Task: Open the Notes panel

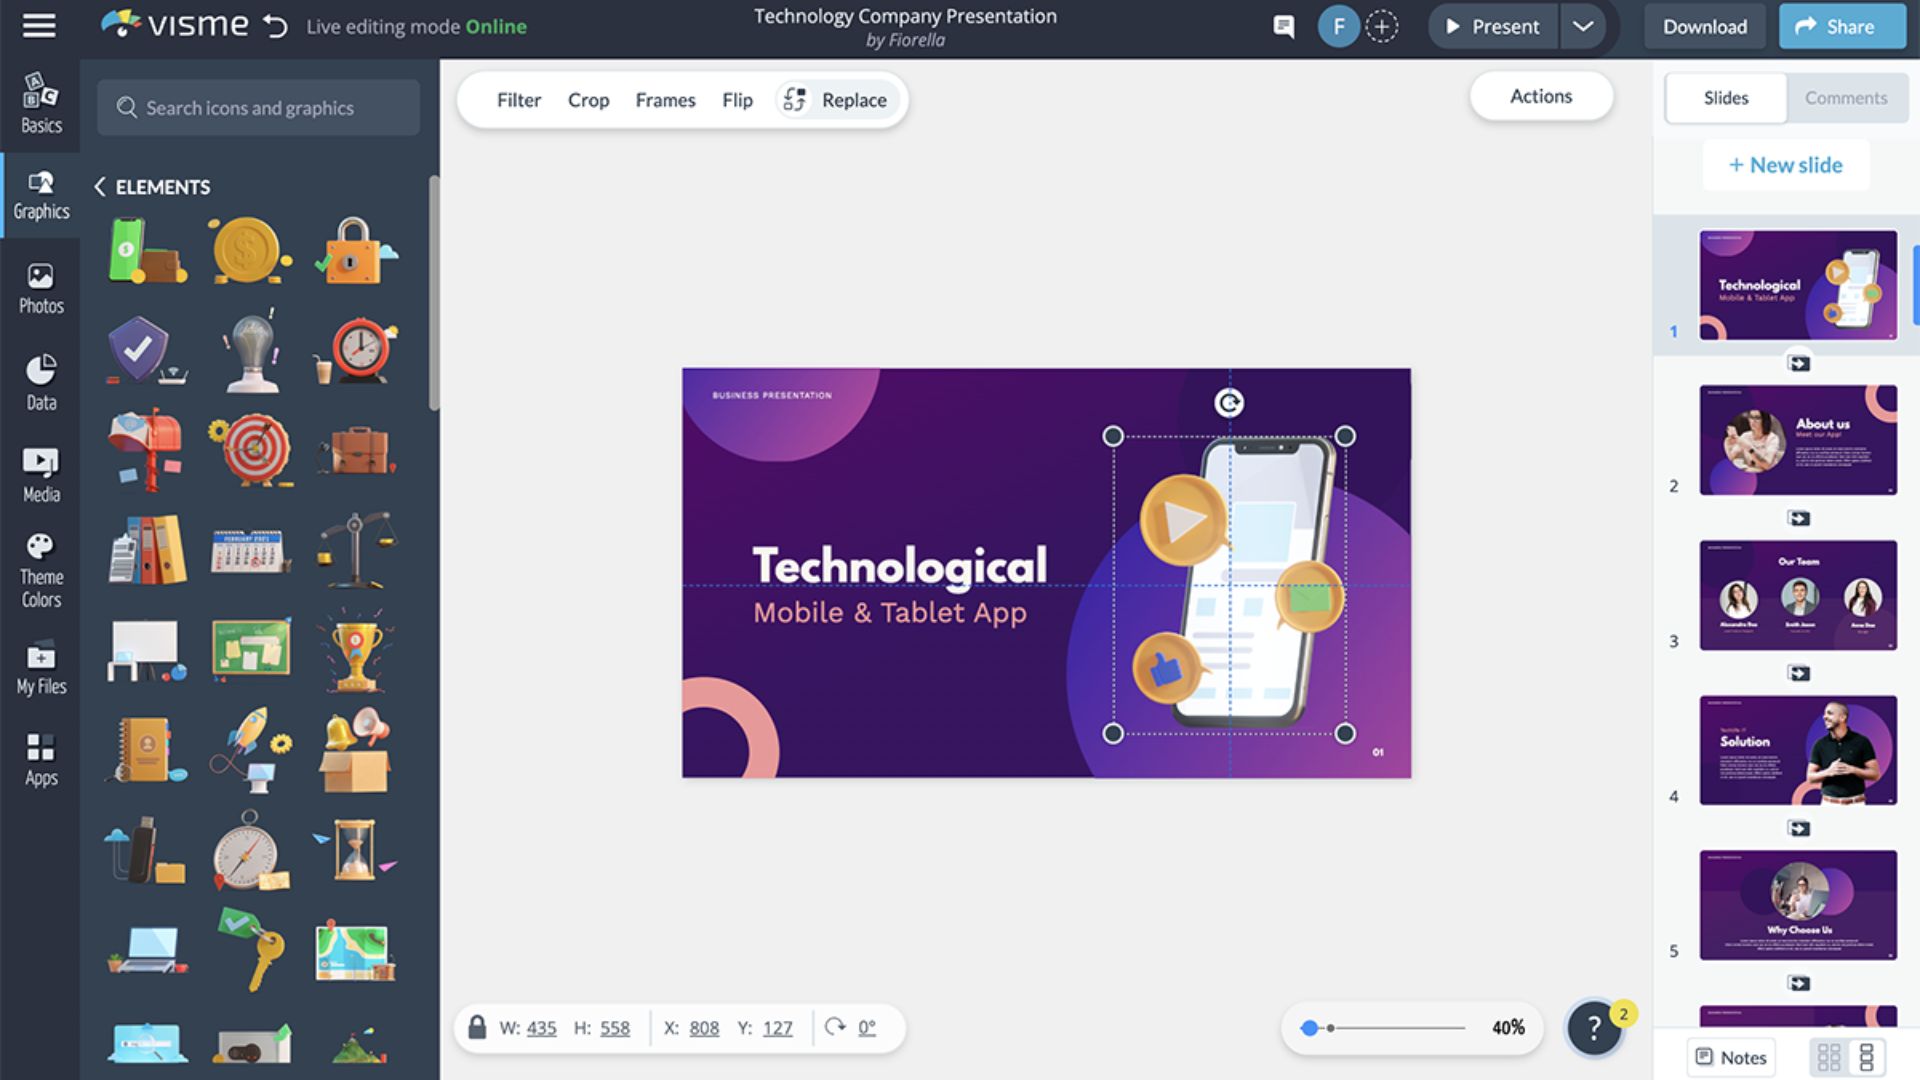Action: 1731,1057
